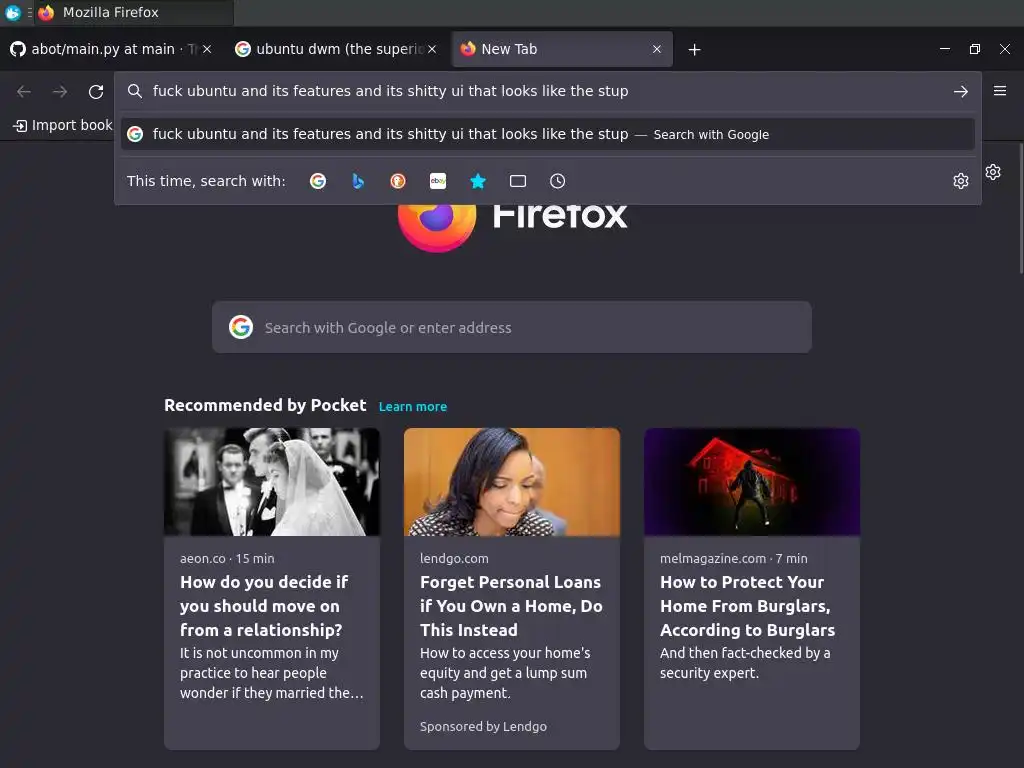The width and height of the screenshot is (1024, 768).
Task: Search this time with Bing icon
Action: coord(358,181)
